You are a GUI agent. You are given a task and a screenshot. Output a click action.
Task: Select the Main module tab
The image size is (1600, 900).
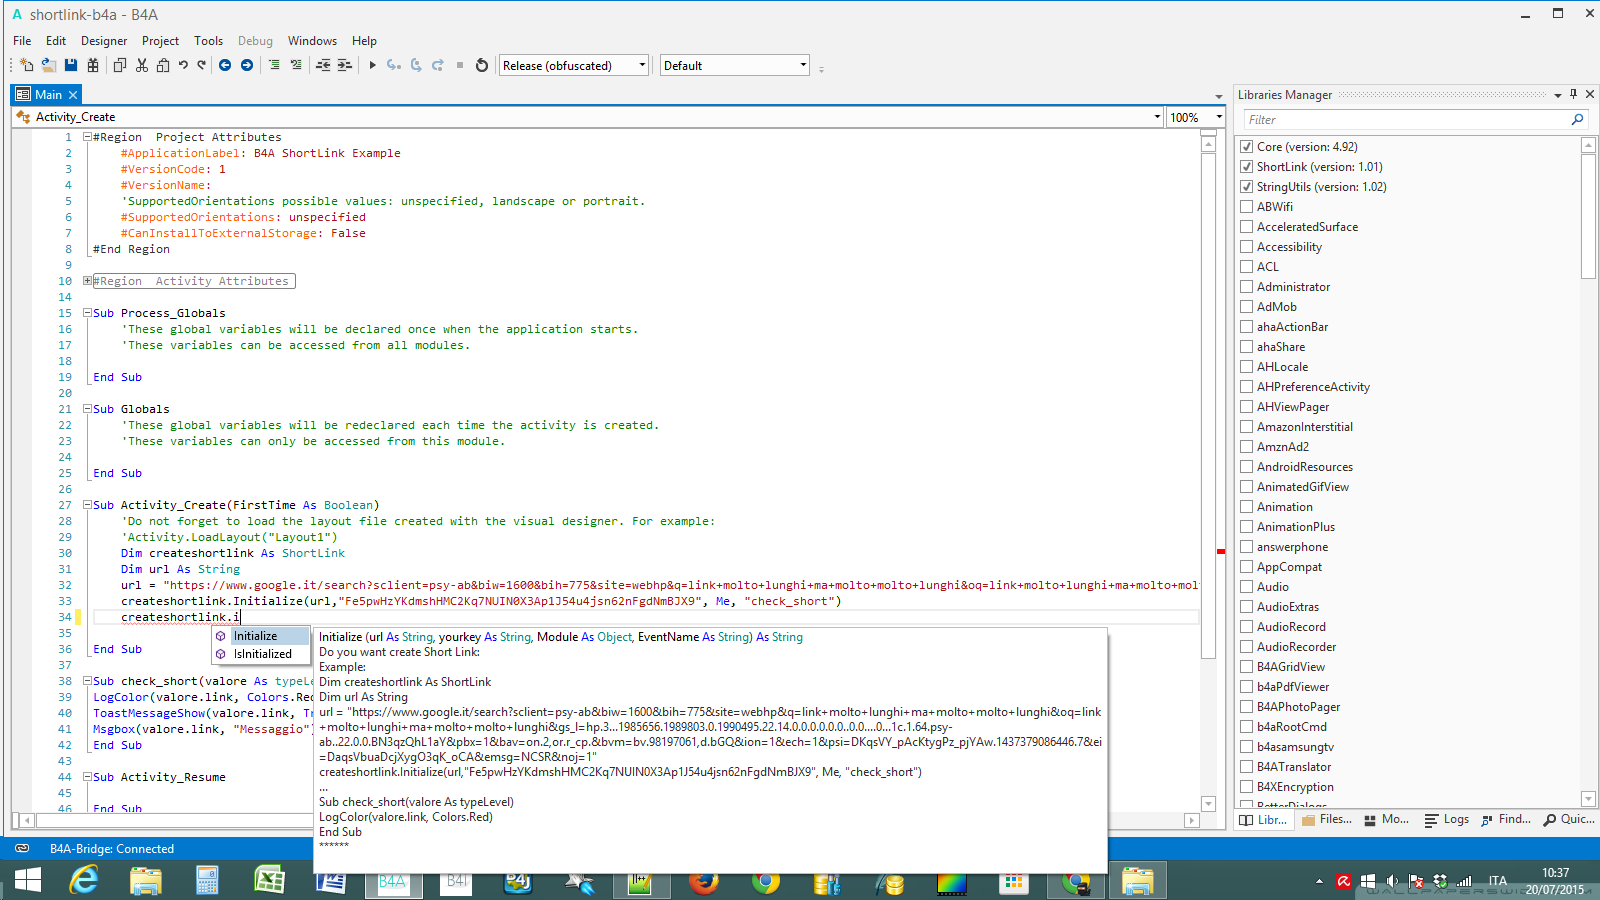coord(45,93)
